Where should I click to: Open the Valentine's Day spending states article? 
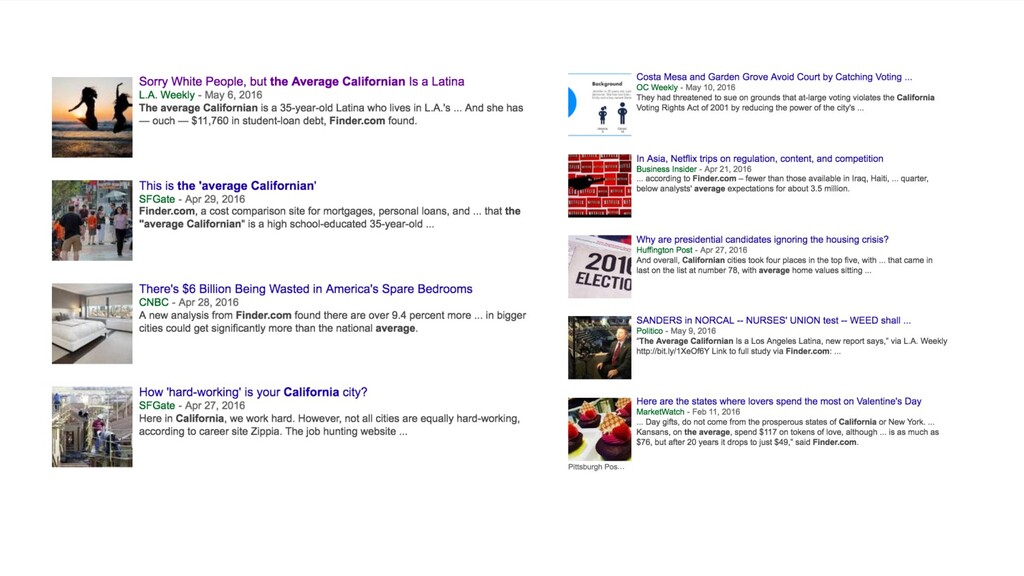click(778, 402)
